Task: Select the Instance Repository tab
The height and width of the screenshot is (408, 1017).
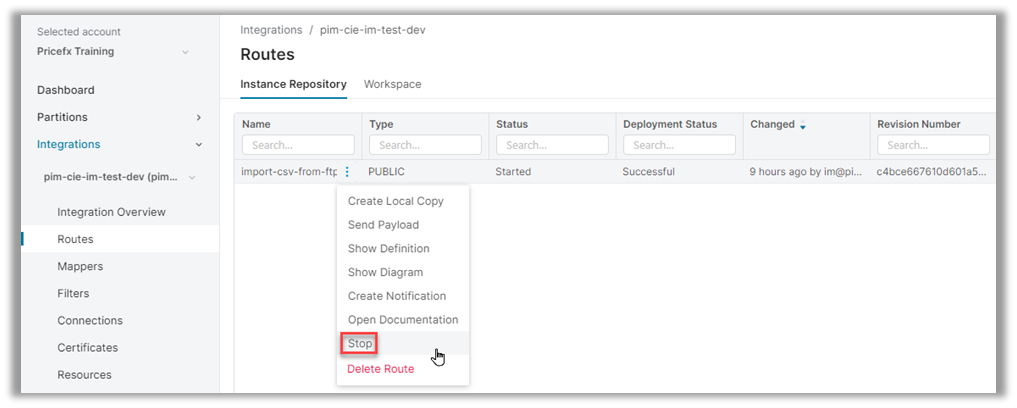Action: [x=293, y=84]
